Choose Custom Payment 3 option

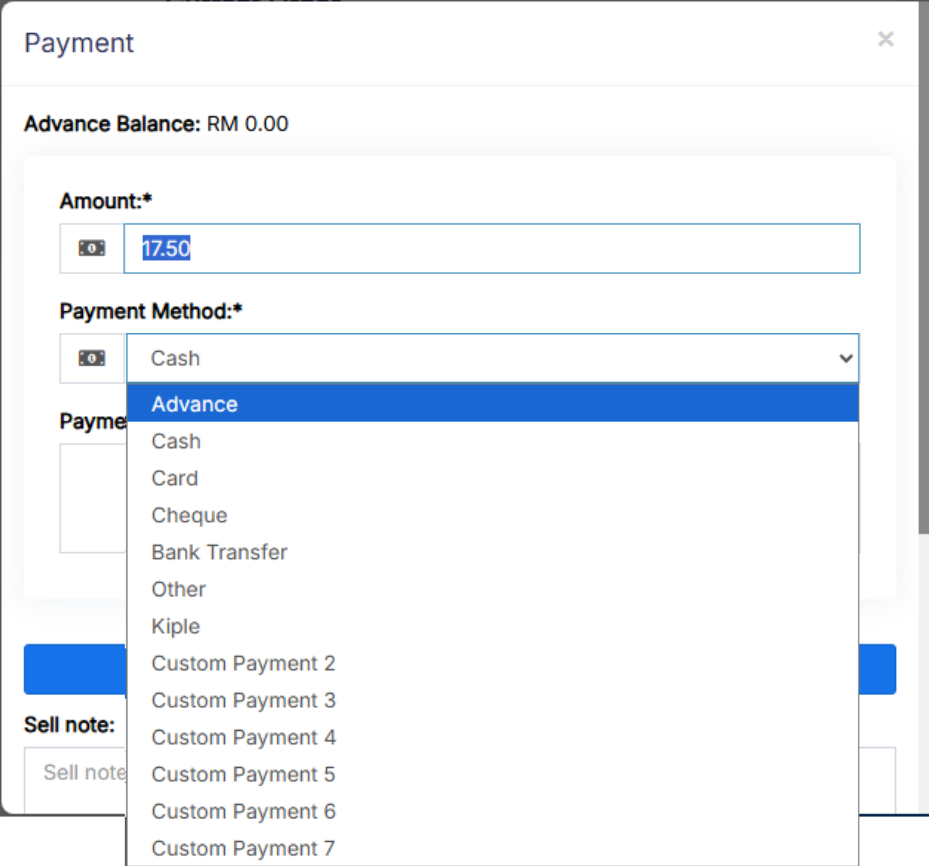click(x=243, y=700)
